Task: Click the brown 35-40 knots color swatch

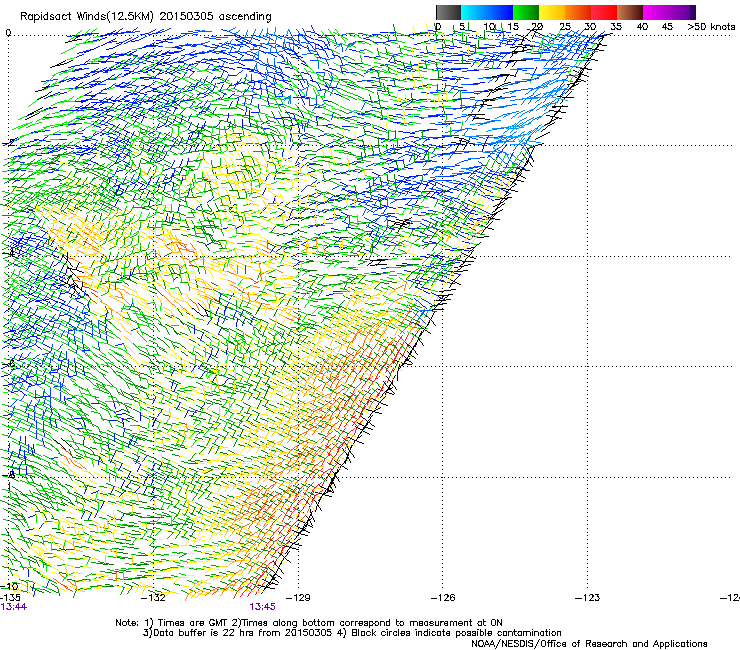Action: click(630, 12)
